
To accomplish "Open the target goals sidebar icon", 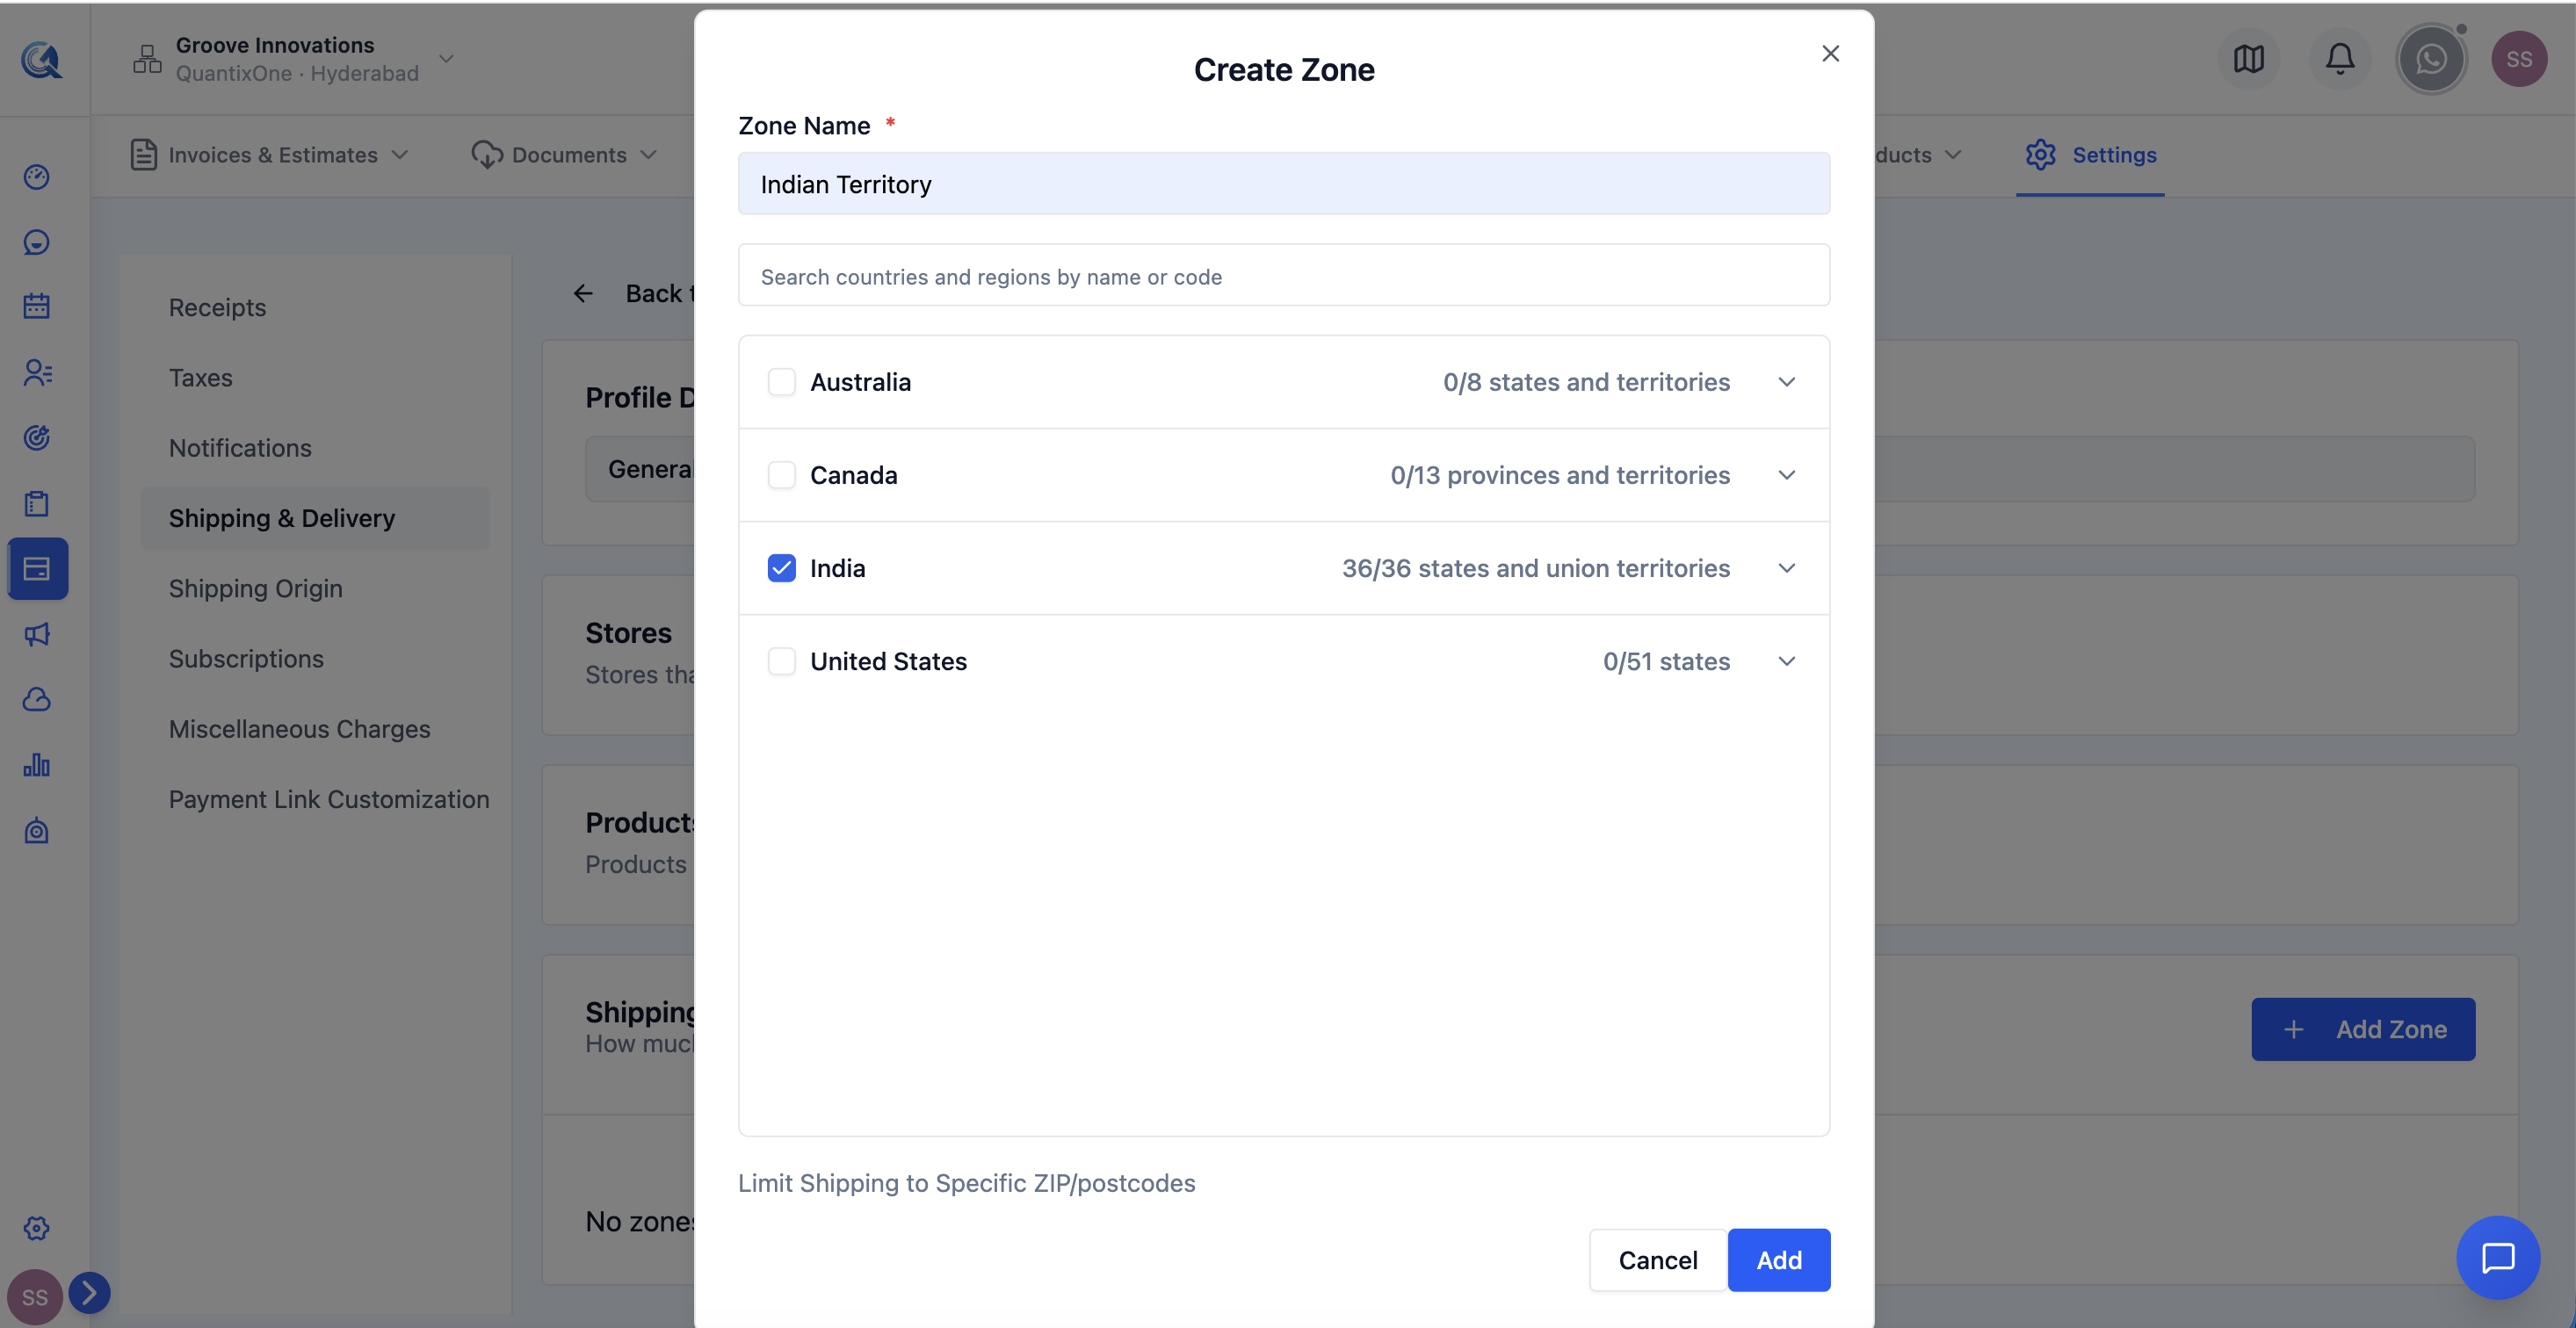I will [37, 437].
